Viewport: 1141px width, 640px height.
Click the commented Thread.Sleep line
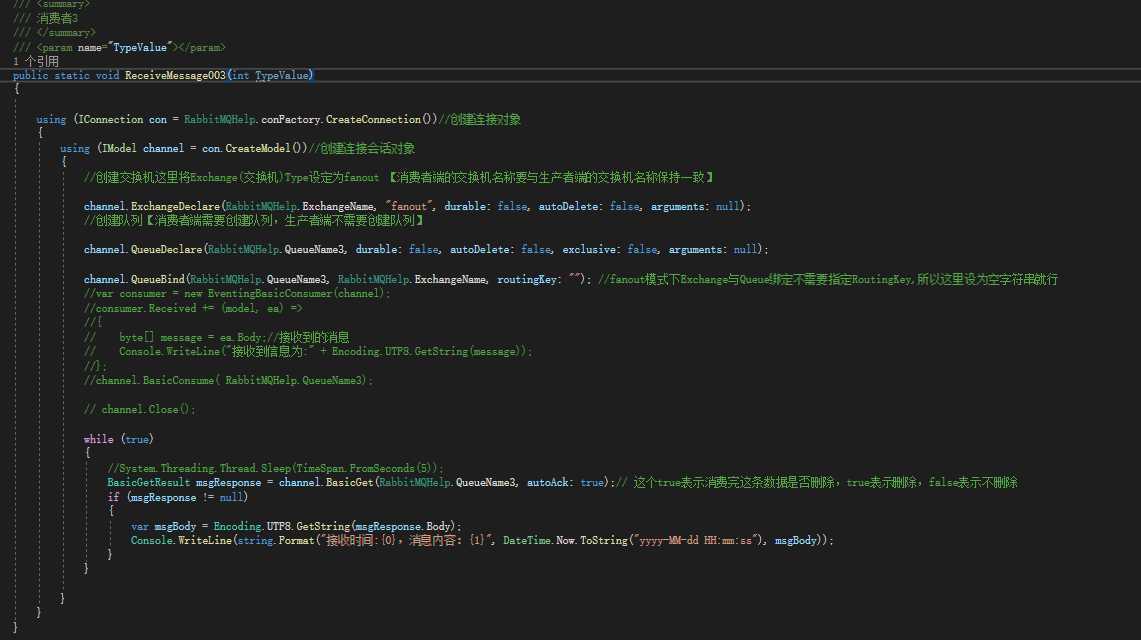coord(275,468)
